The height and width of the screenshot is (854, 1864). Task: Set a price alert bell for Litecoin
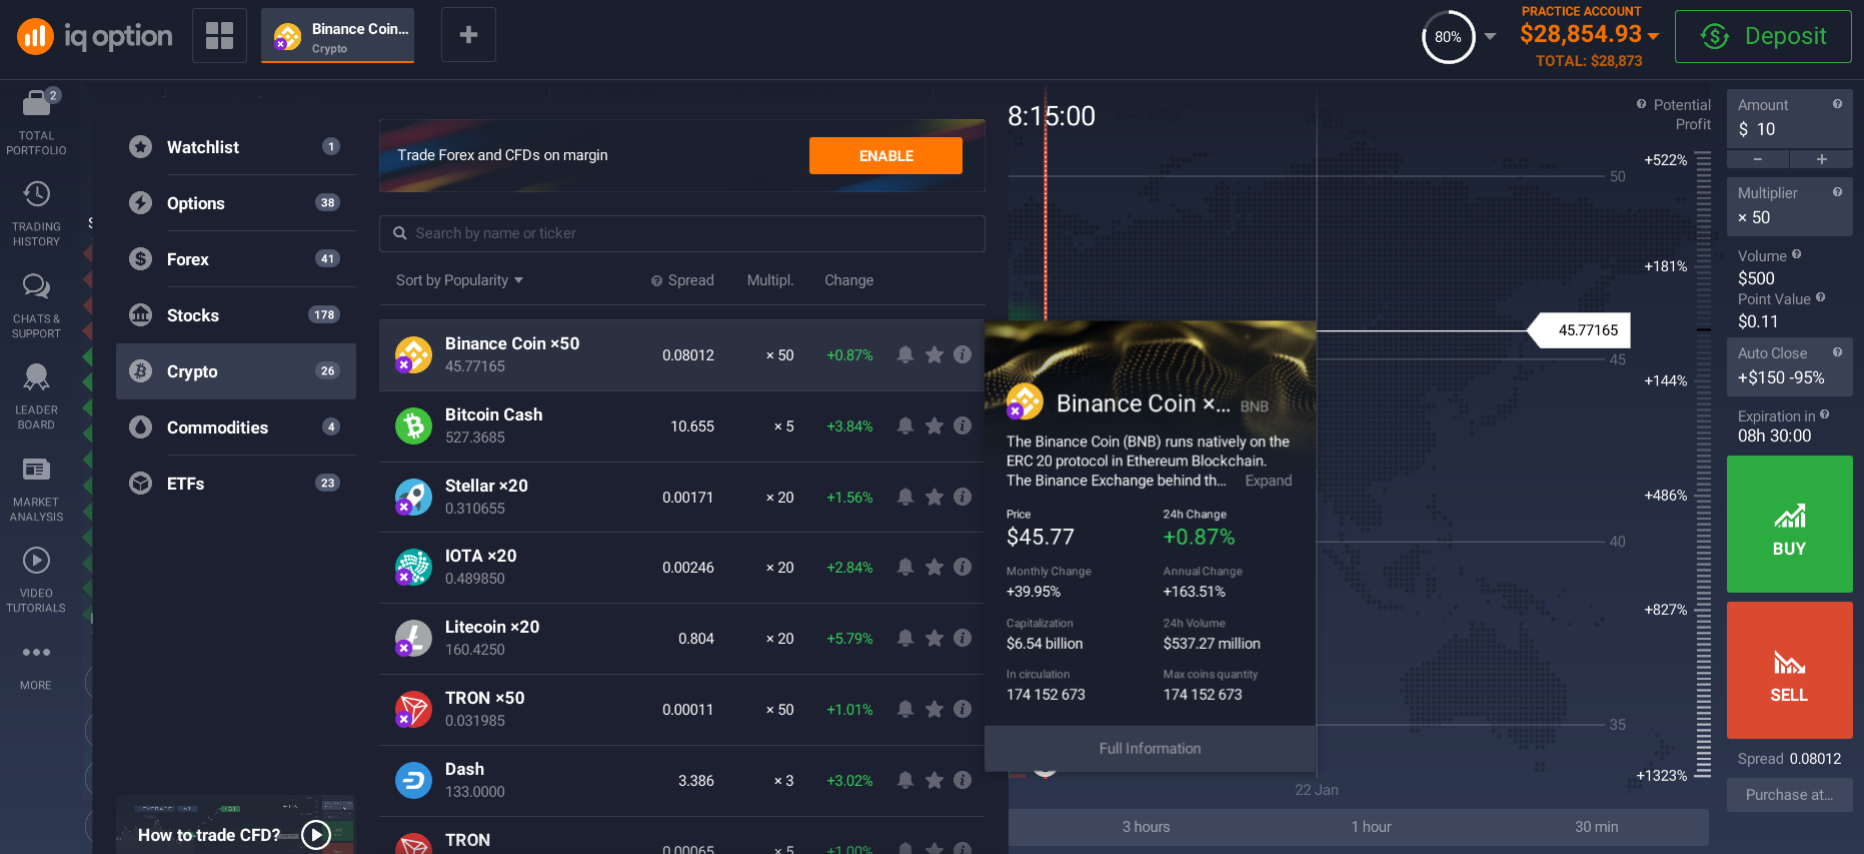pos(905,638)
